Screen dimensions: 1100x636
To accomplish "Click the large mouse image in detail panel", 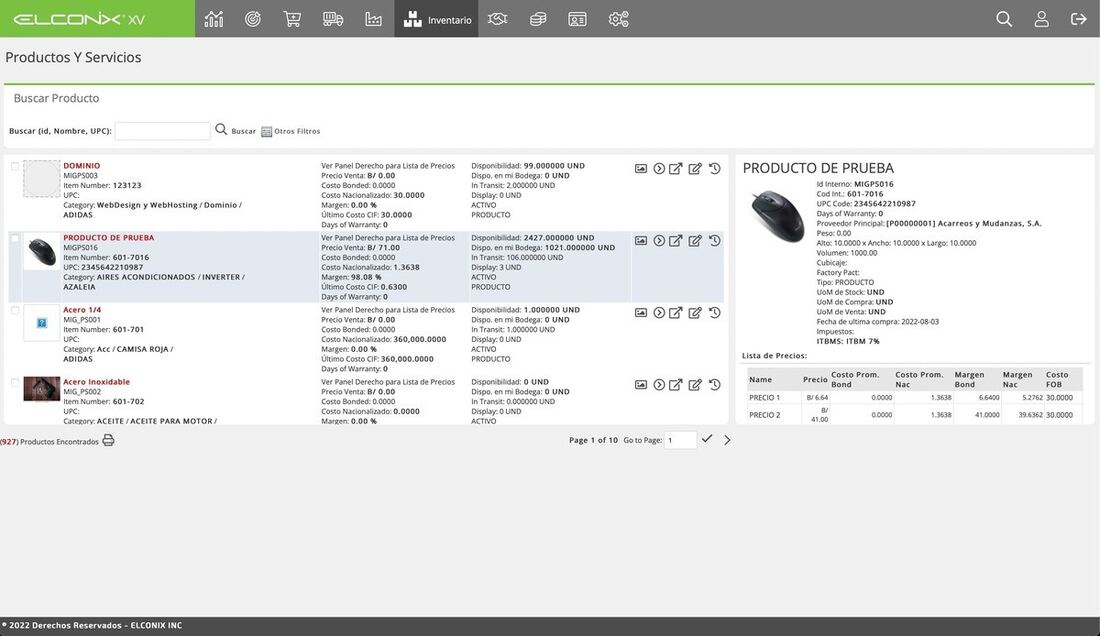I will (777, 216).
